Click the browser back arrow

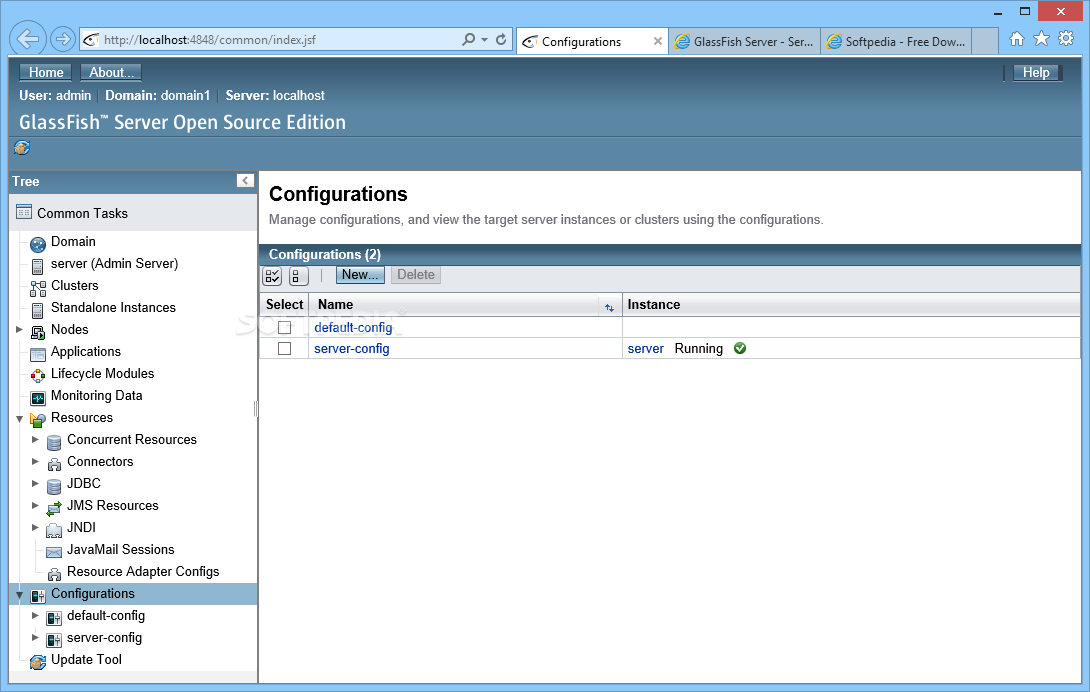point(28,39)
